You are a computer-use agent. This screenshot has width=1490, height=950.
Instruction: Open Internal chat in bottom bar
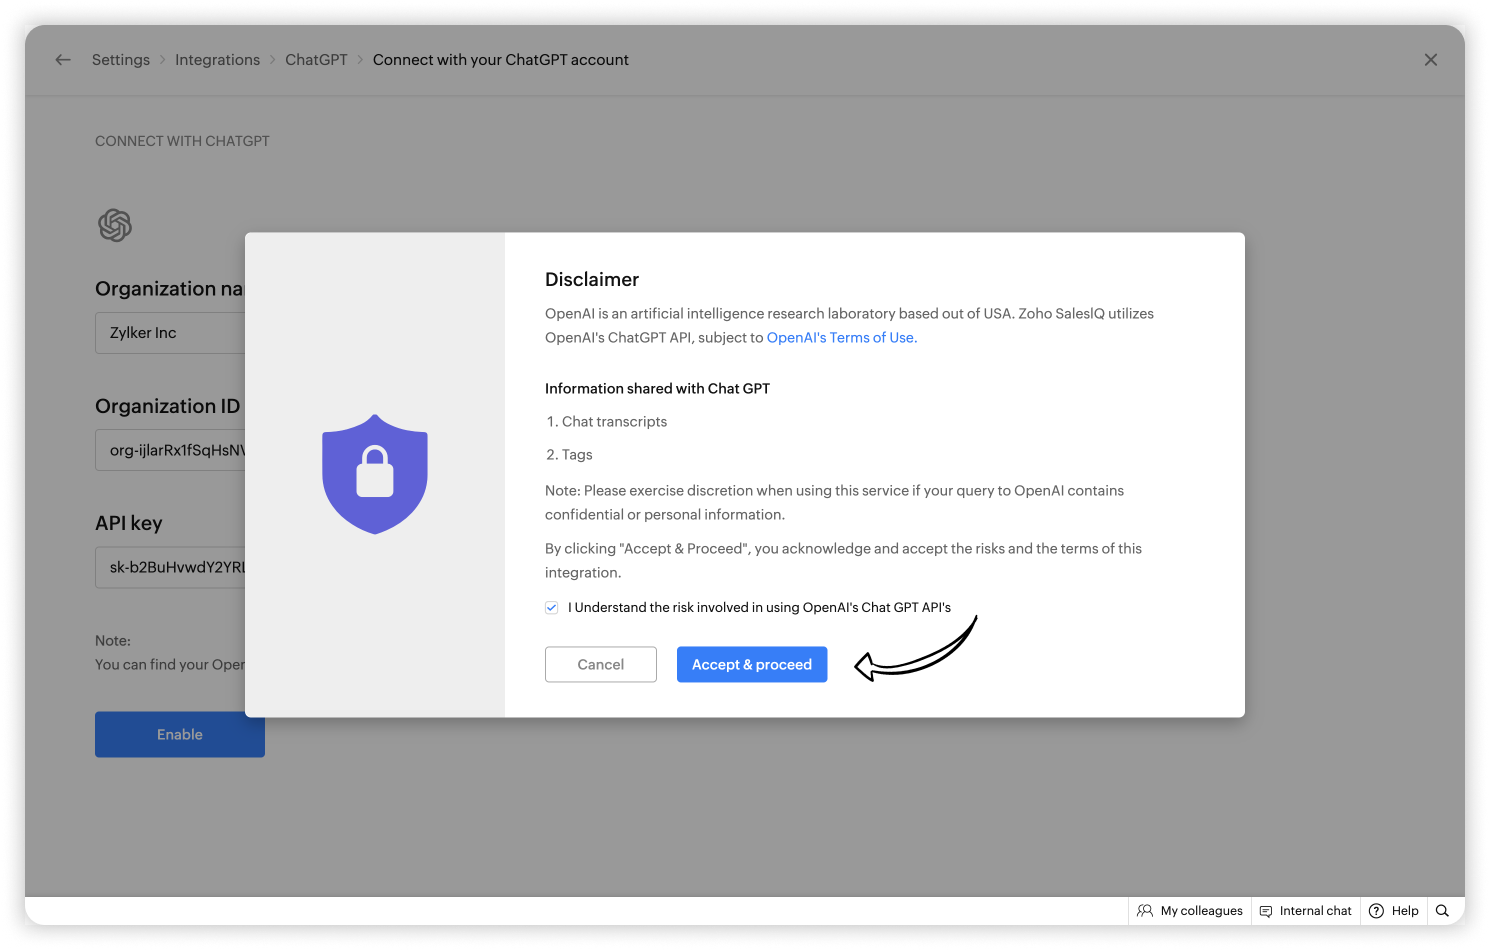coord(1305,911)
